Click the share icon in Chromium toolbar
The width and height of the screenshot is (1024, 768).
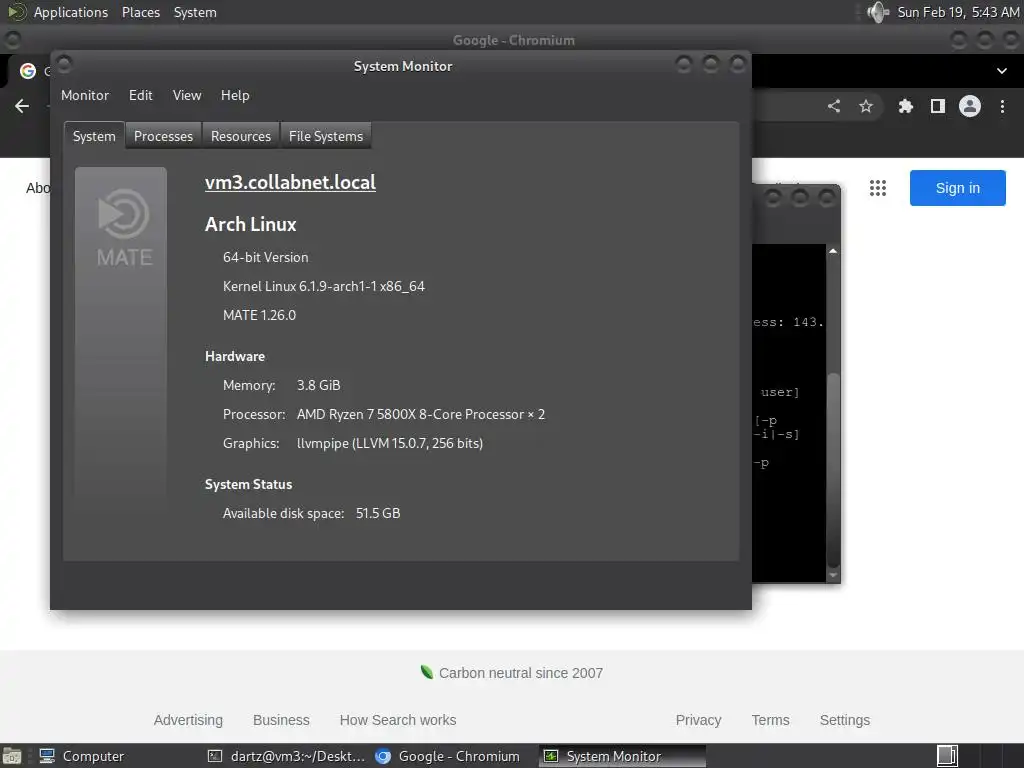pyautogui.click(x=834, y=106)
